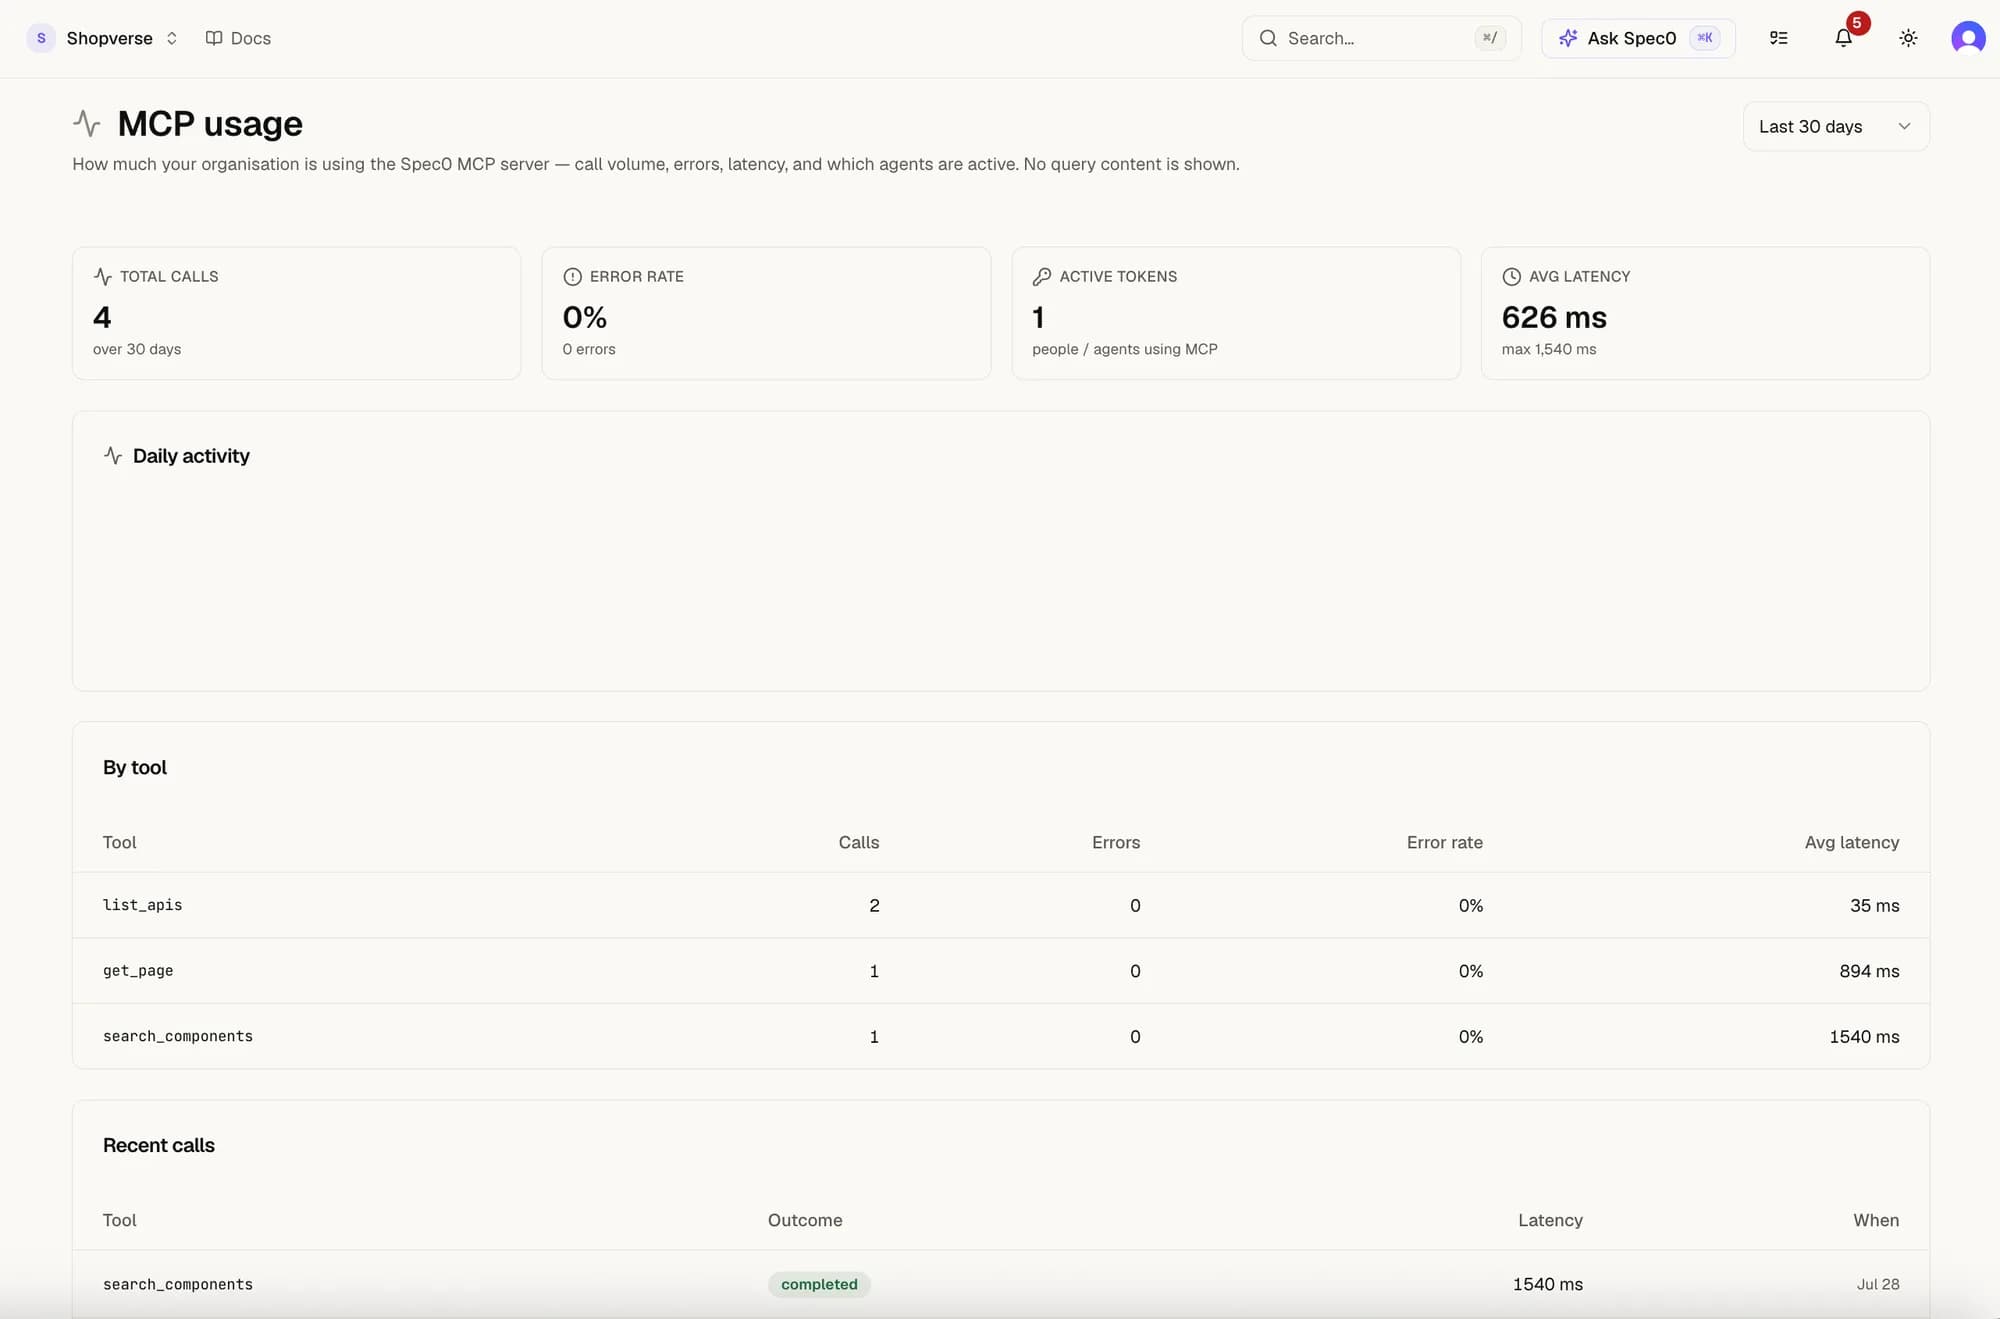Click the 35 ms latency value
The image size is (2000, 1319).
[1874, 905]
